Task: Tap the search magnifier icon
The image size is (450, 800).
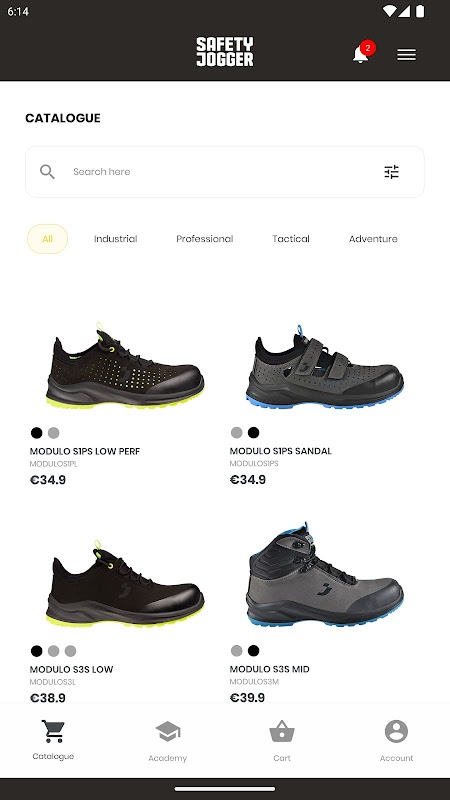Action: click(47, 171)
